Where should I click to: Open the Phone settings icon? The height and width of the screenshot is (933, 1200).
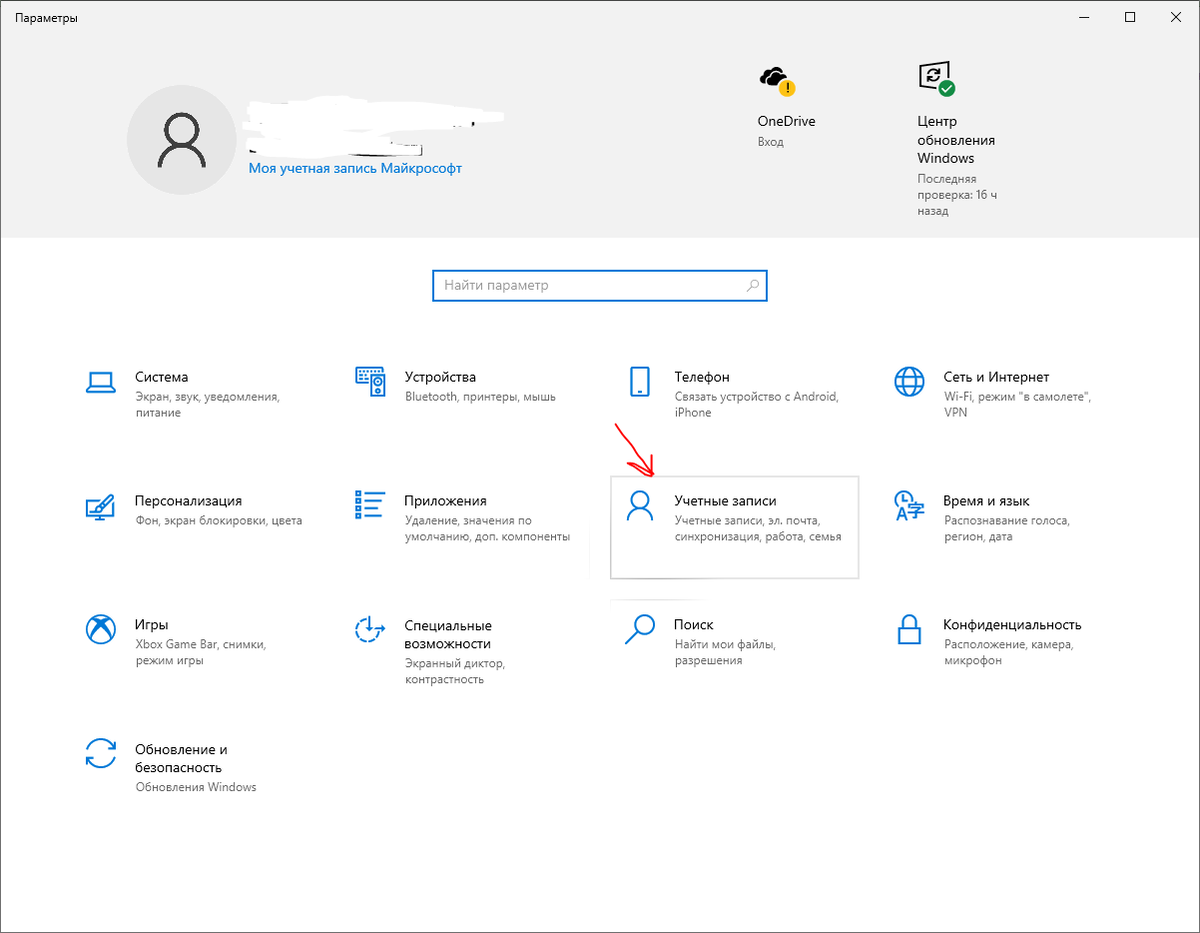click(639, 381)
